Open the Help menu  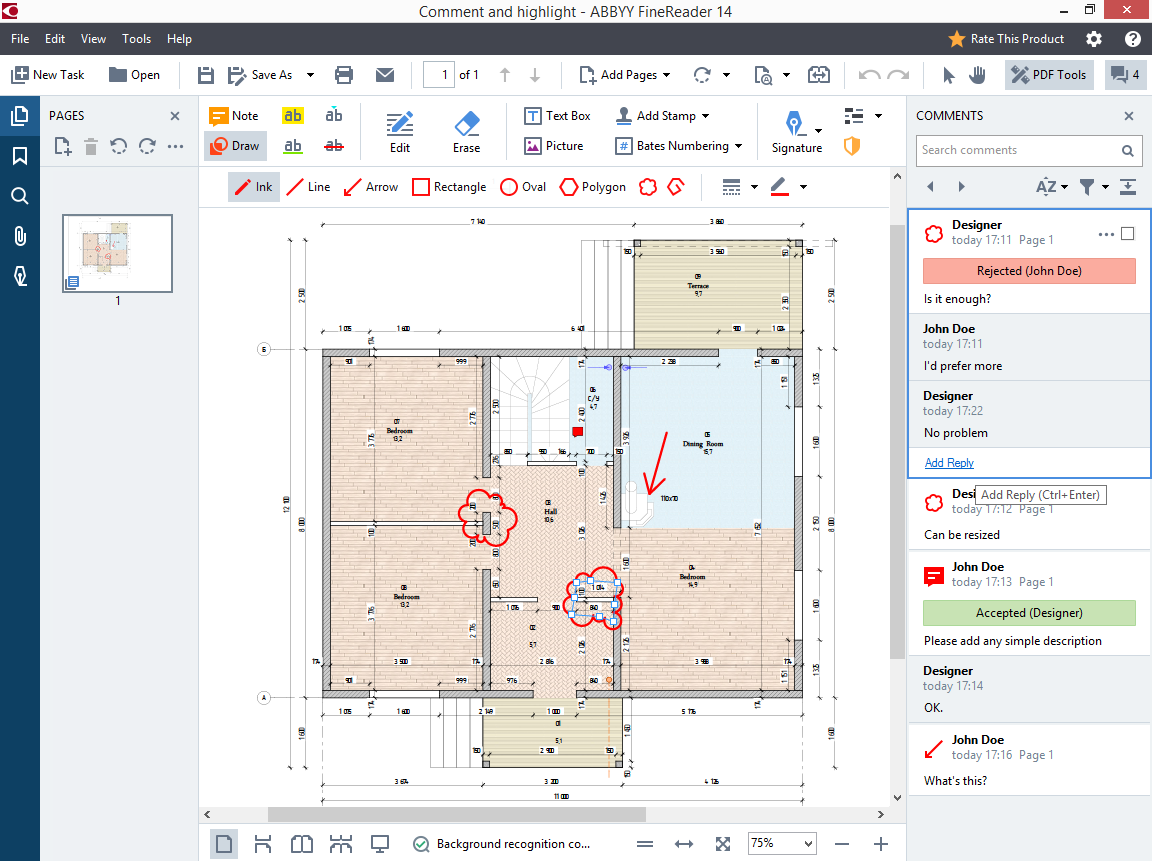tap(179, 39)
